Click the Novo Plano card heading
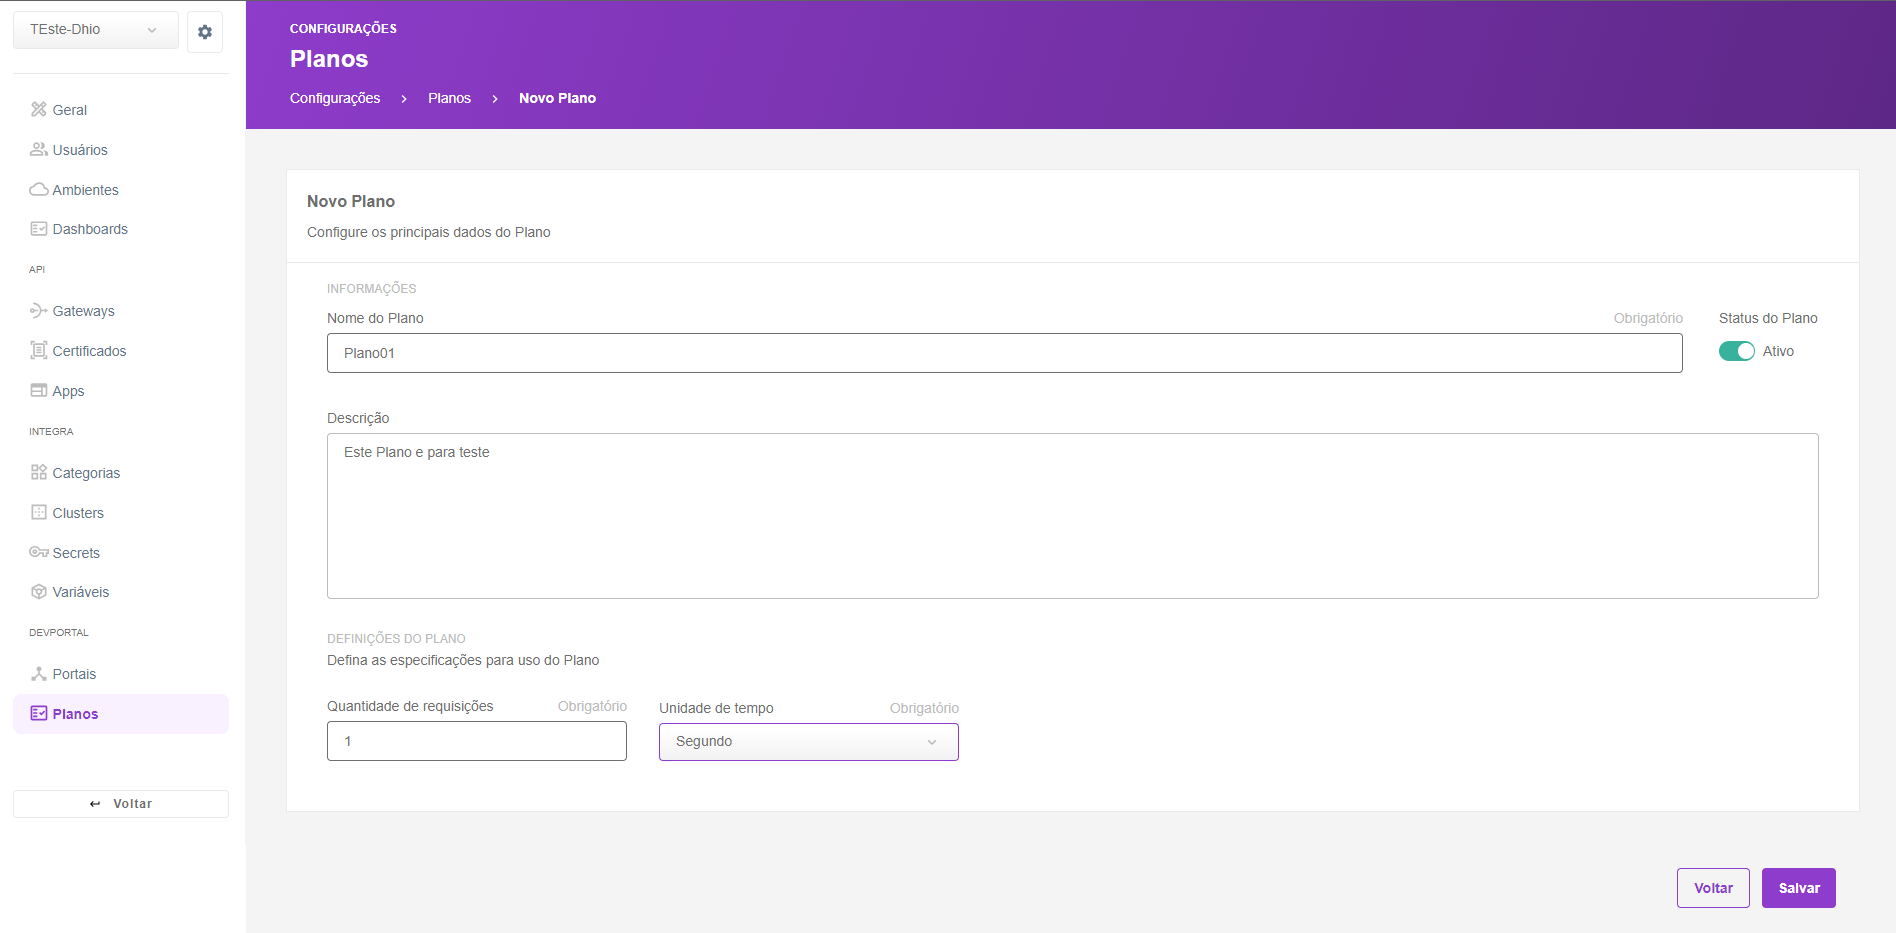 pyautogui.click(x=351, y=201)
